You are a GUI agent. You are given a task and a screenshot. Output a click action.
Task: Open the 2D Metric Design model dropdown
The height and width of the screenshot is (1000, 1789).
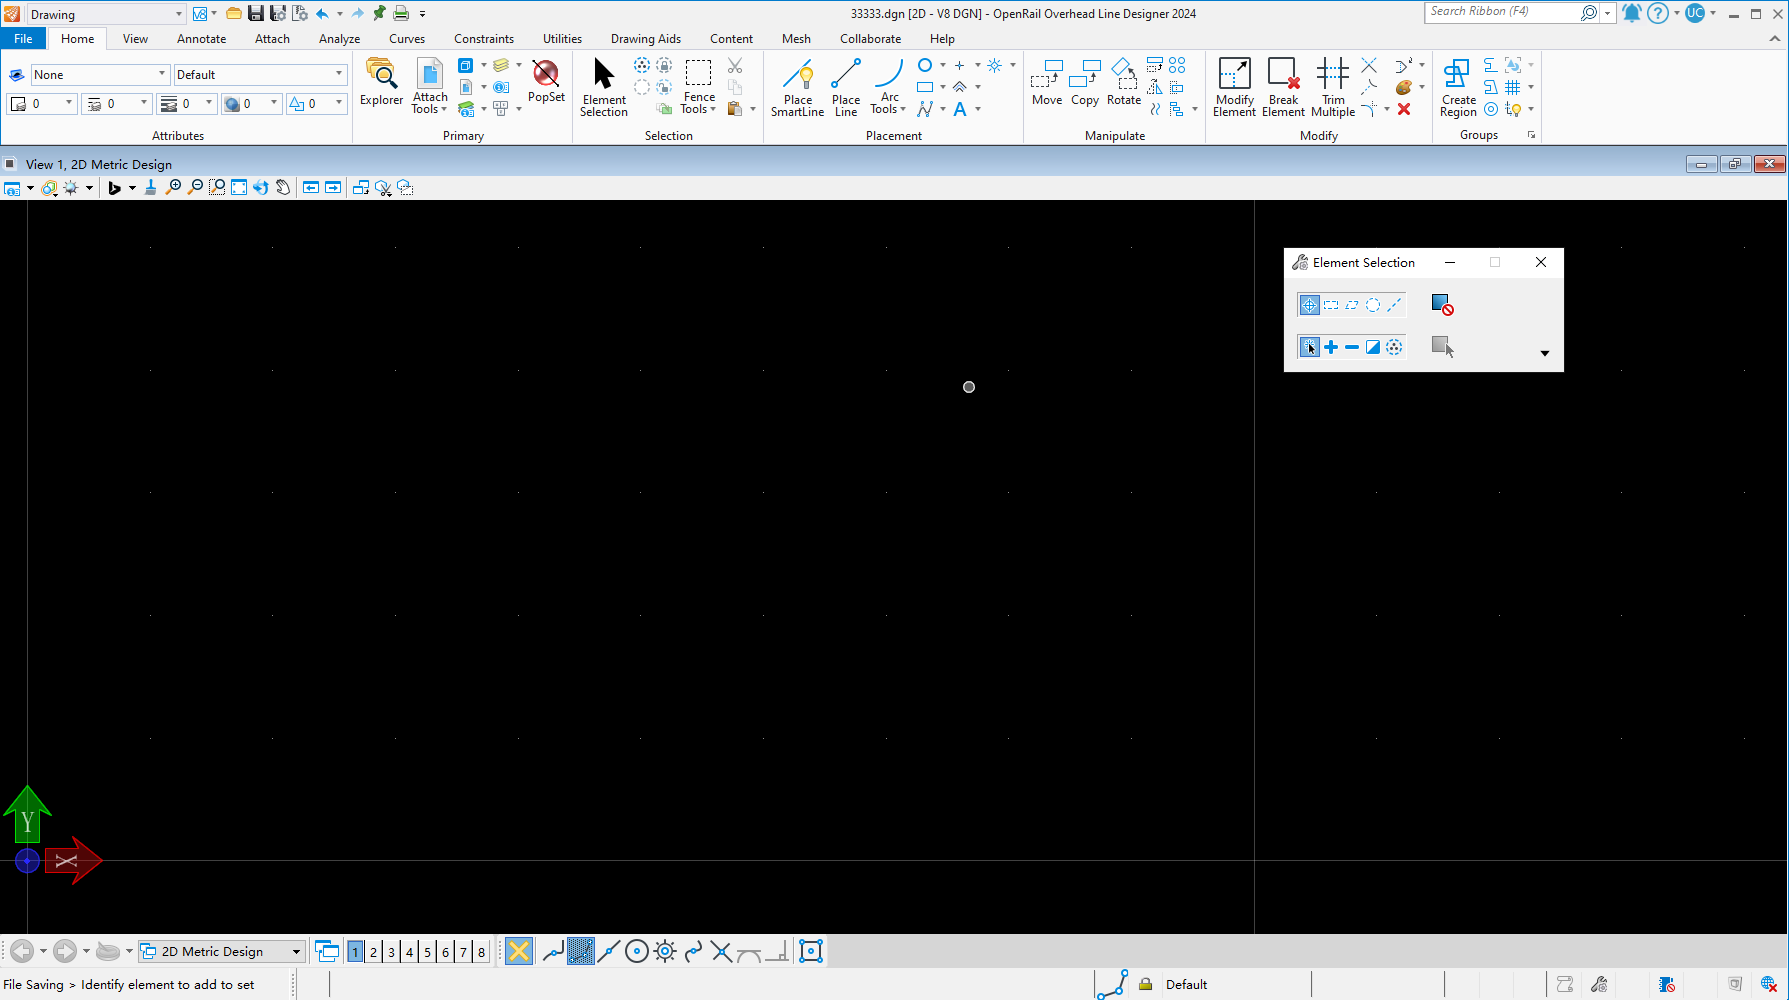[x=296, y=952]
